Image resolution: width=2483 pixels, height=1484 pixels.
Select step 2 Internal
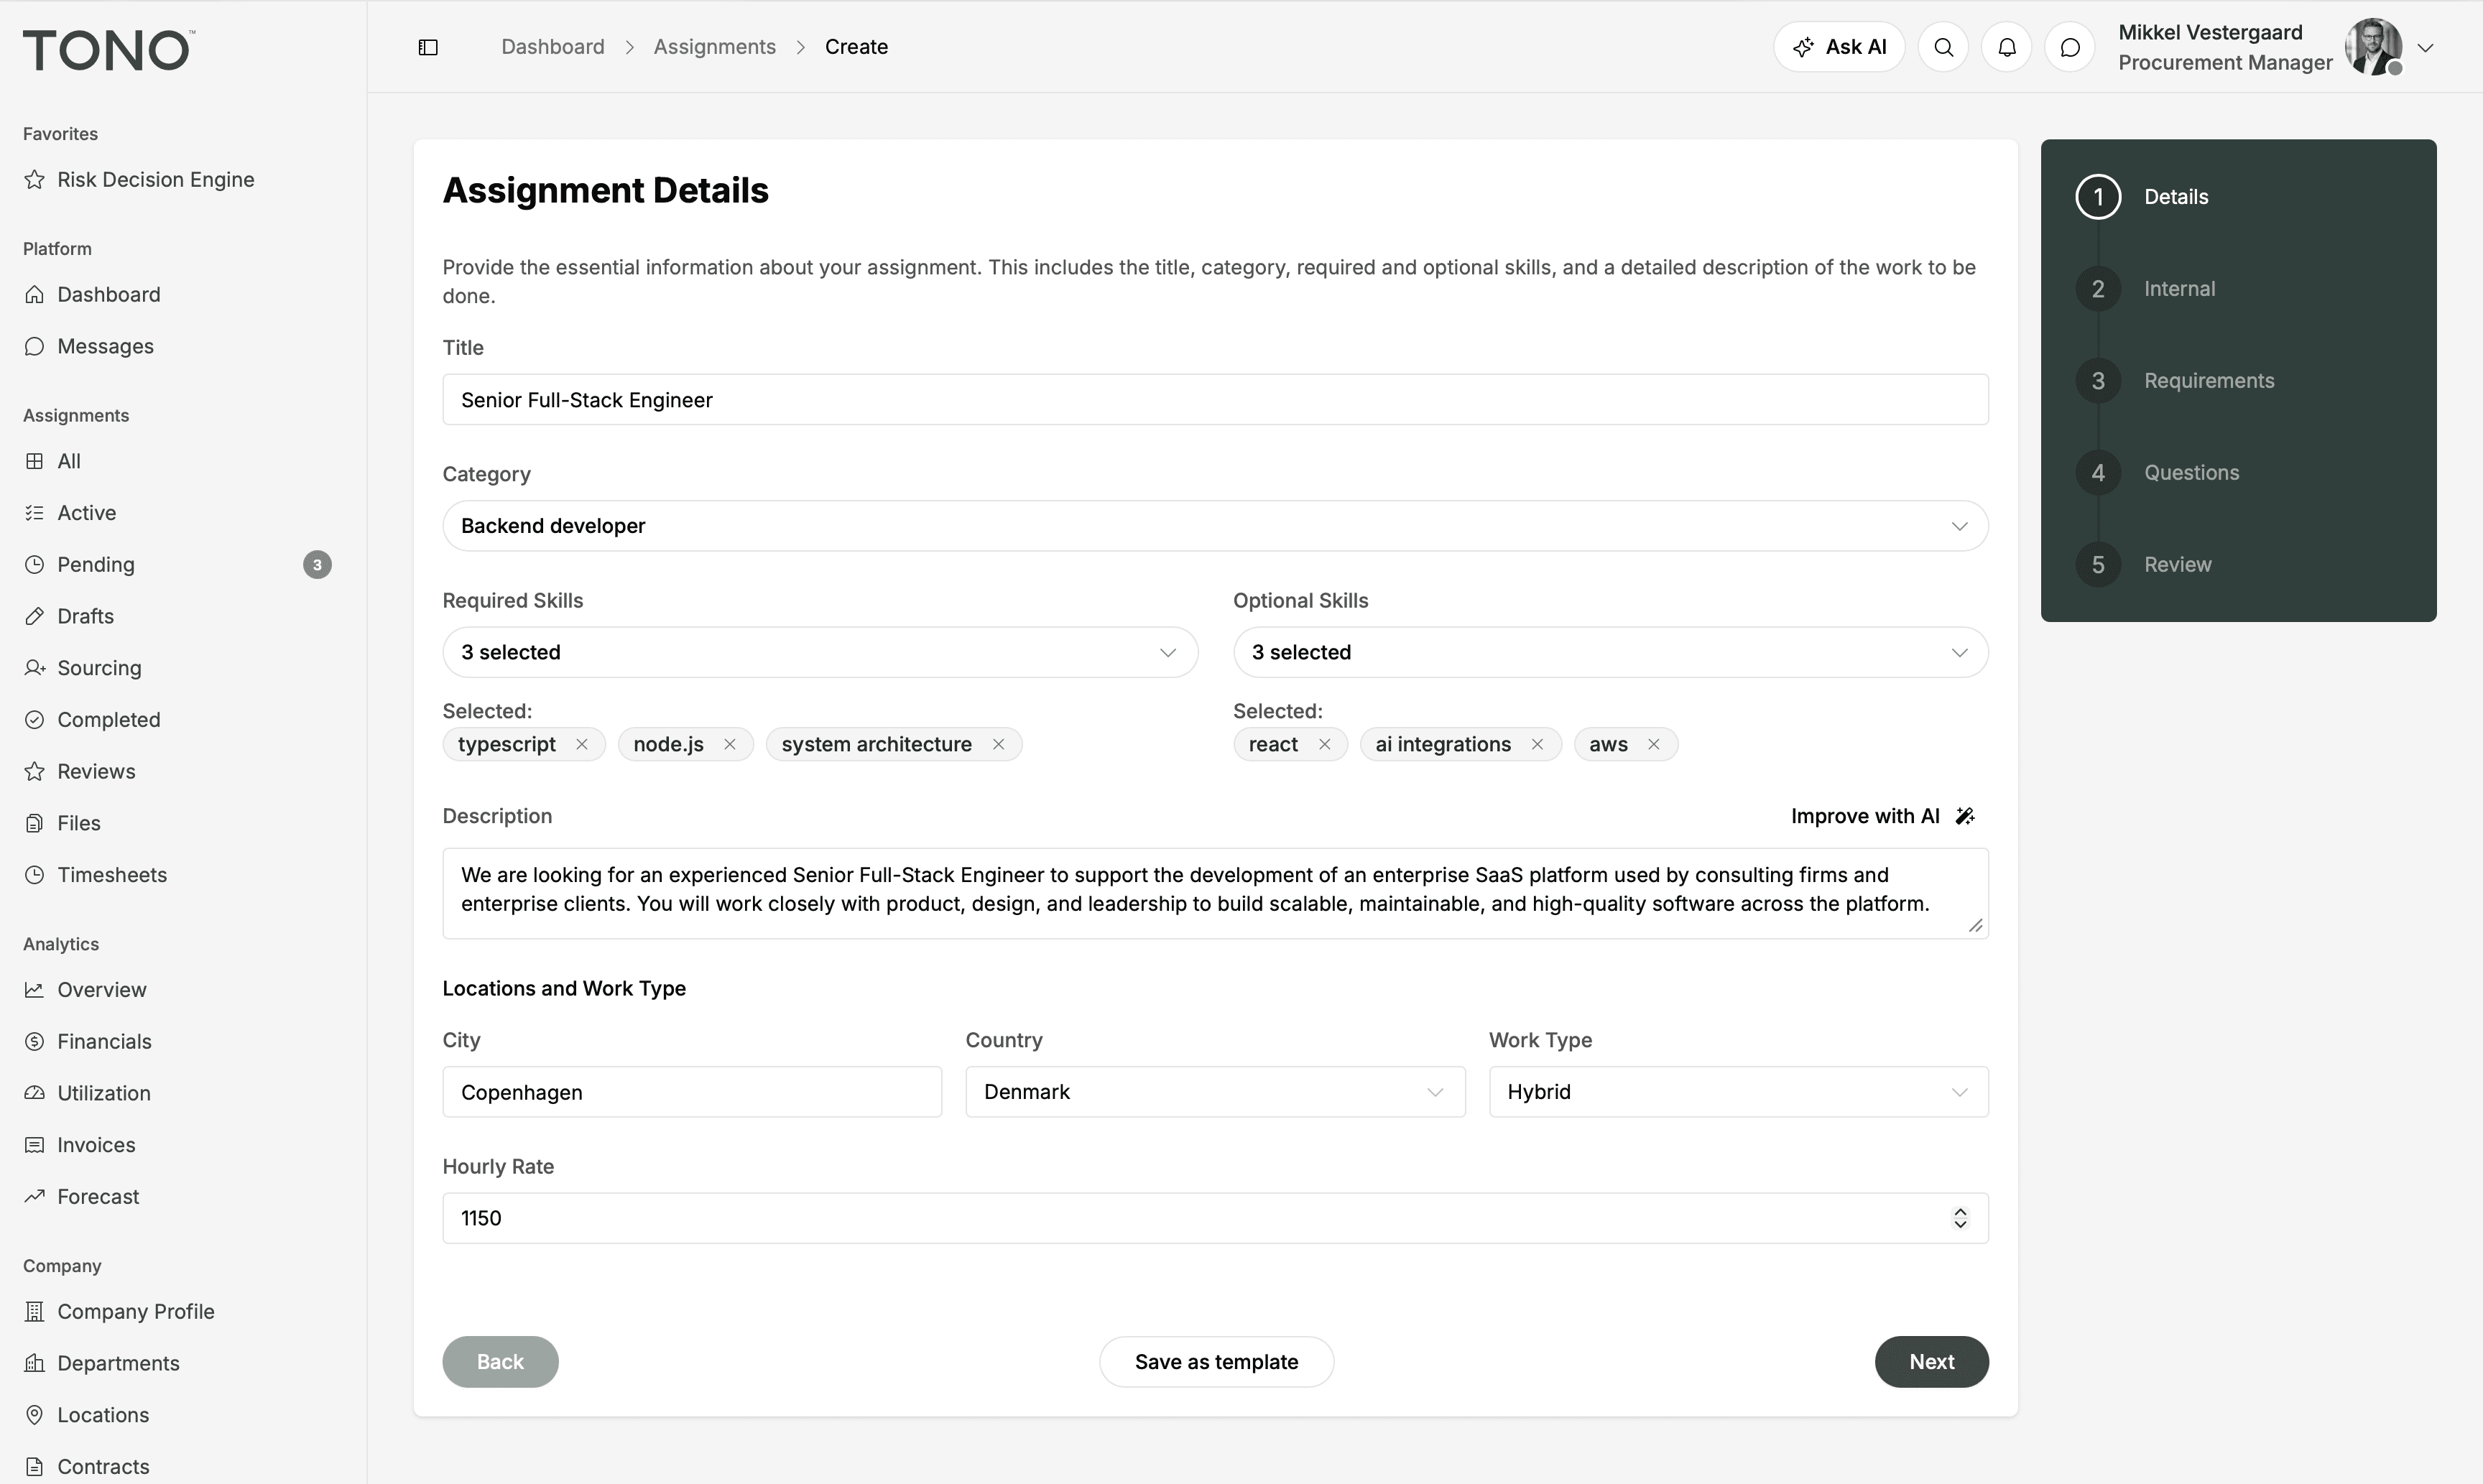pyautogui.click(x=2146, y=289)
